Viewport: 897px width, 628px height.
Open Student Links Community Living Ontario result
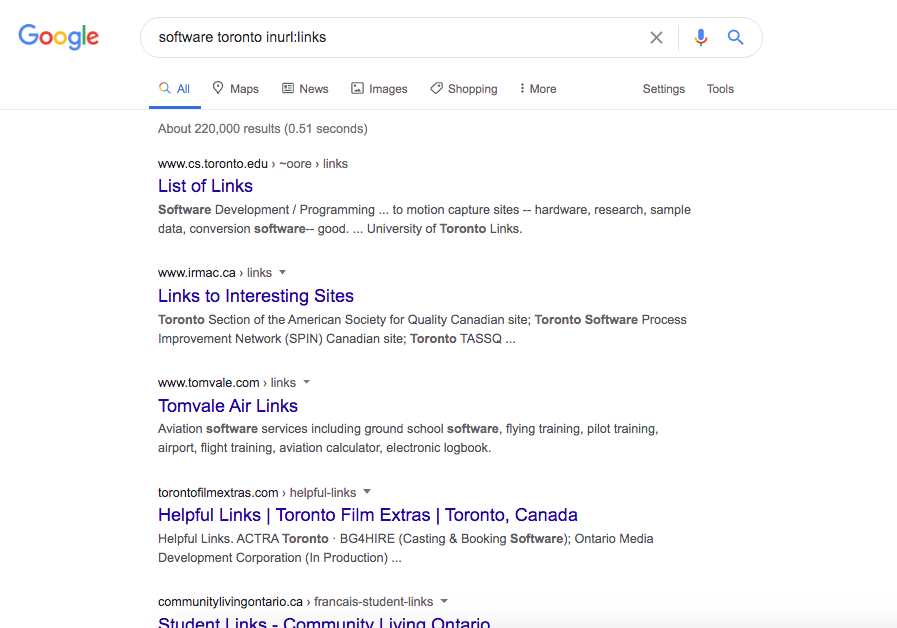[324, 622]
